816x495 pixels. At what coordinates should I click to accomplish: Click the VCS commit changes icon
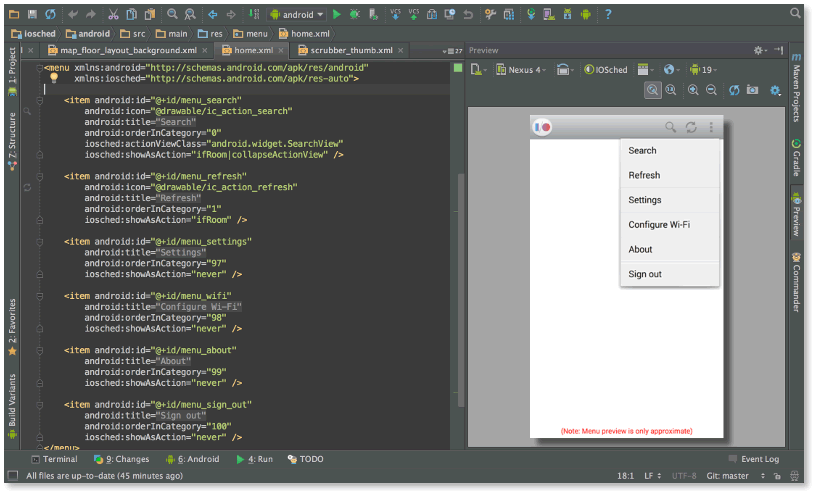[414, 15]
